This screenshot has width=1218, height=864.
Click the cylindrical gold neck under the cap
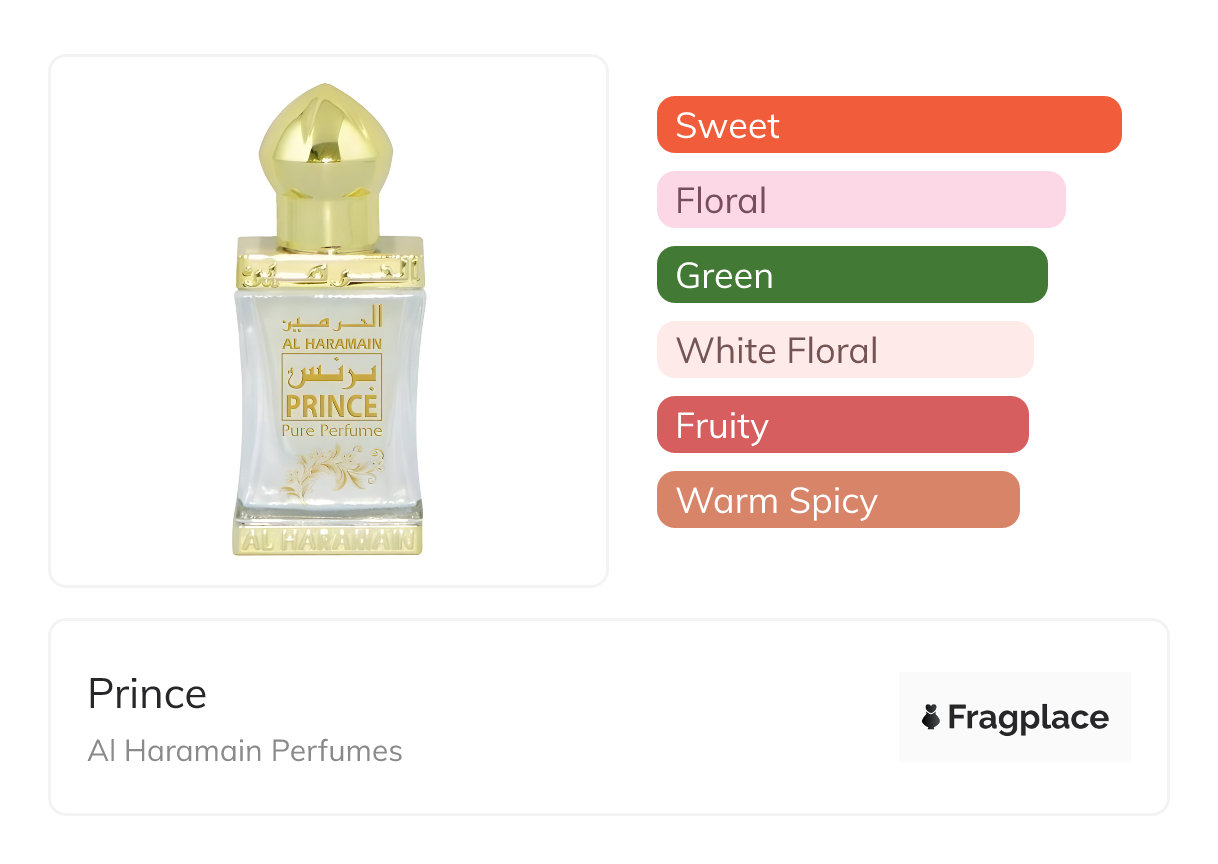[328, 213]
